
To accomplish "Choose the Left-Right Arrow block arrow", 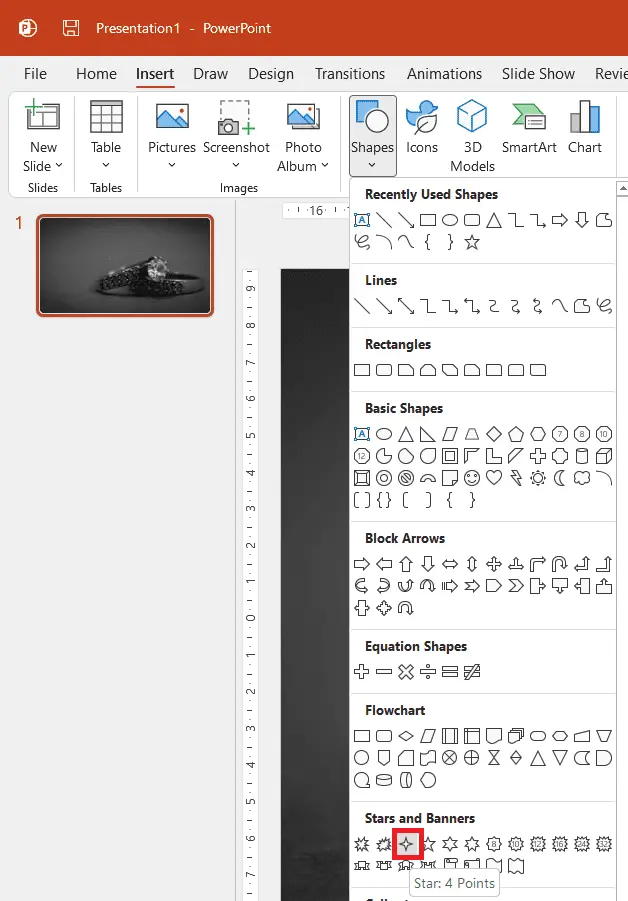I will point(450,564).
